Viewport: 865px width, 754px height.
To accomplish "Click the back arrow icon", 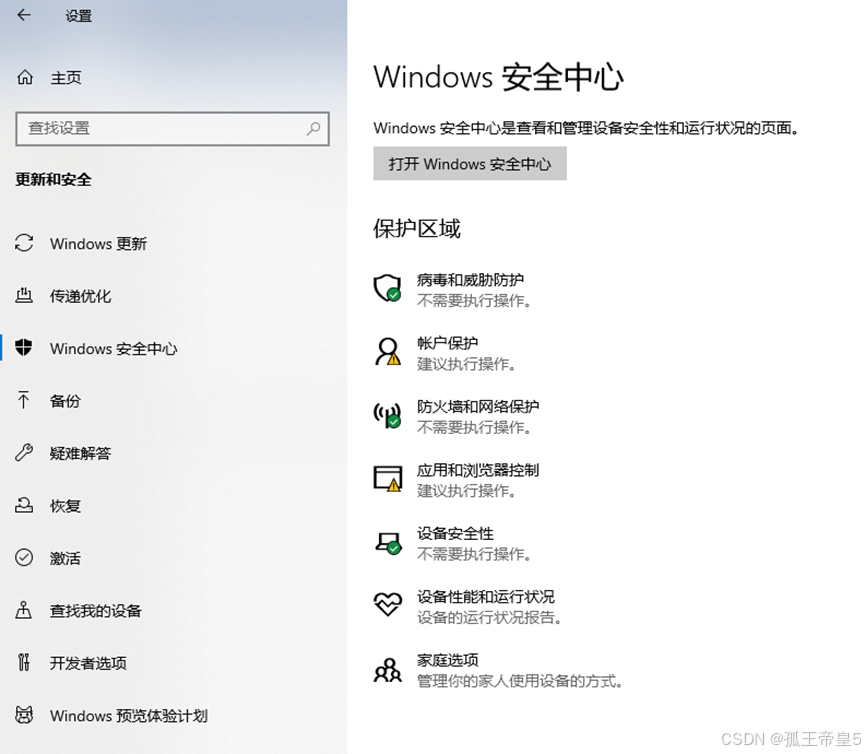I will tap(24, 15).
